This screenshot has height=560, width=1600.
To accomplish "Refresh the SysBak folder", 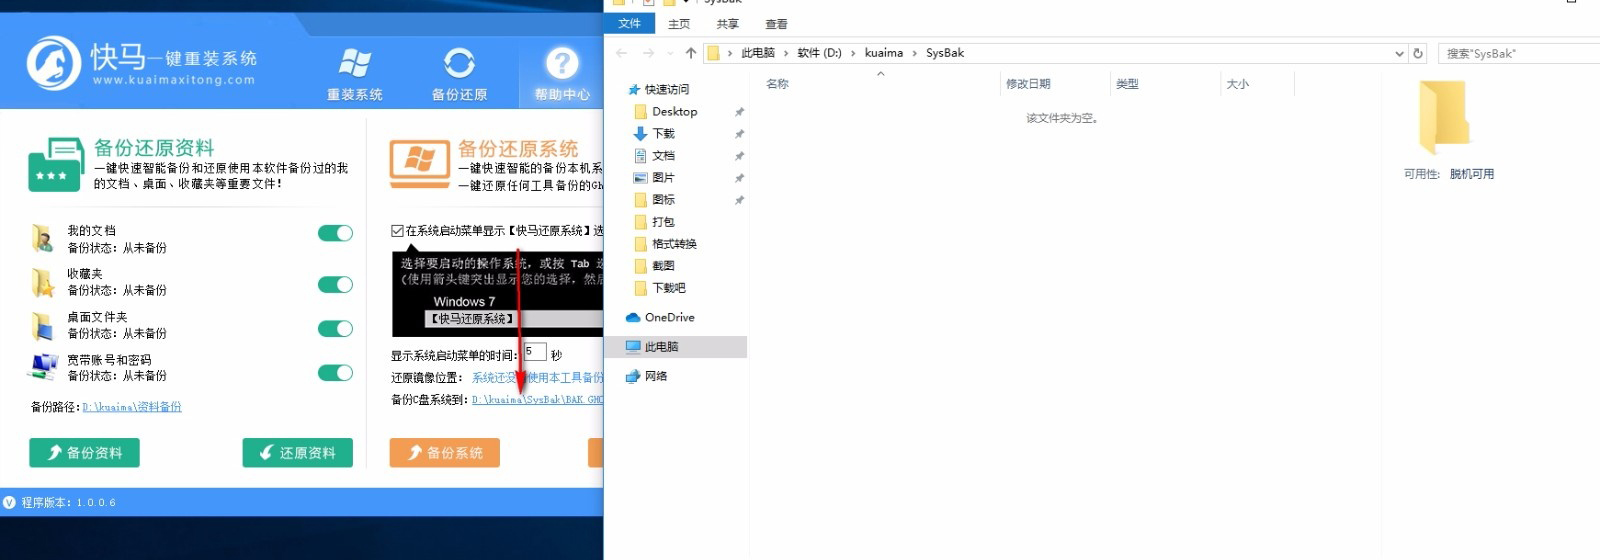I will click(x=1418, y=54).
